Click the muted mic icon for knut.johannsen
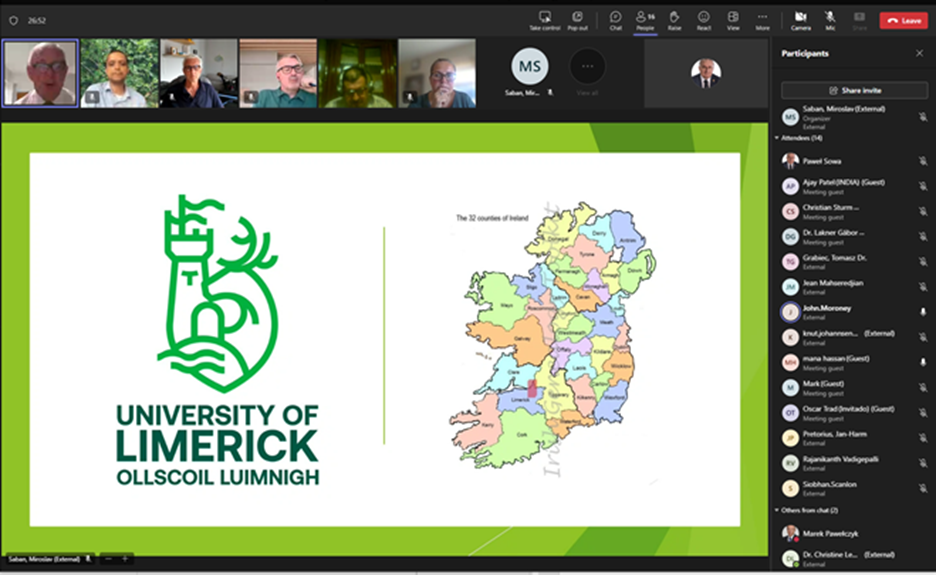Viewport: 936px width, 575px height. [923, 337]
